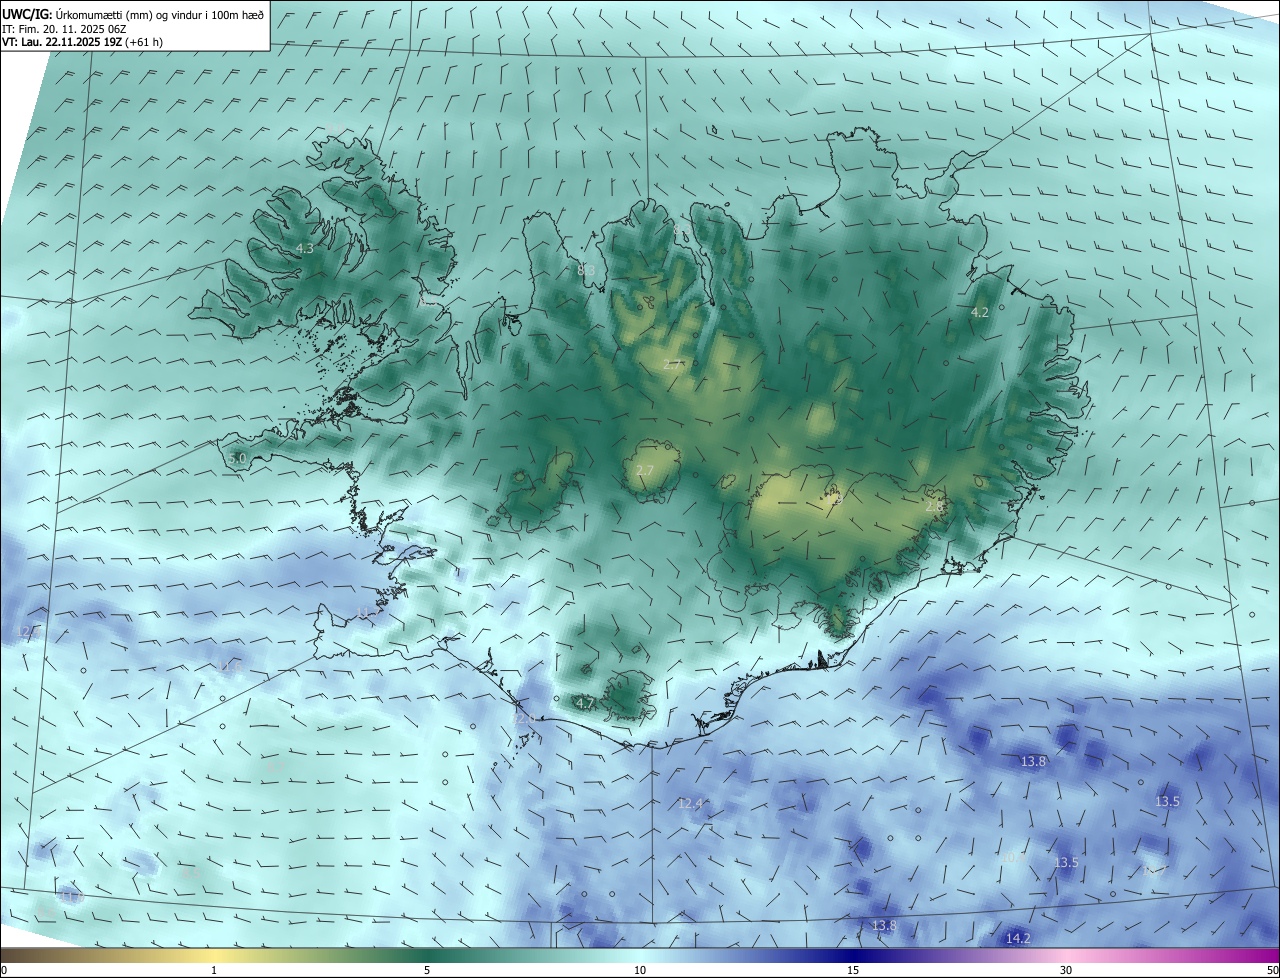Click the 14.2 value label above the color scale
Viewport: 1280px width, 978px height.
(x=1018, y=938)
